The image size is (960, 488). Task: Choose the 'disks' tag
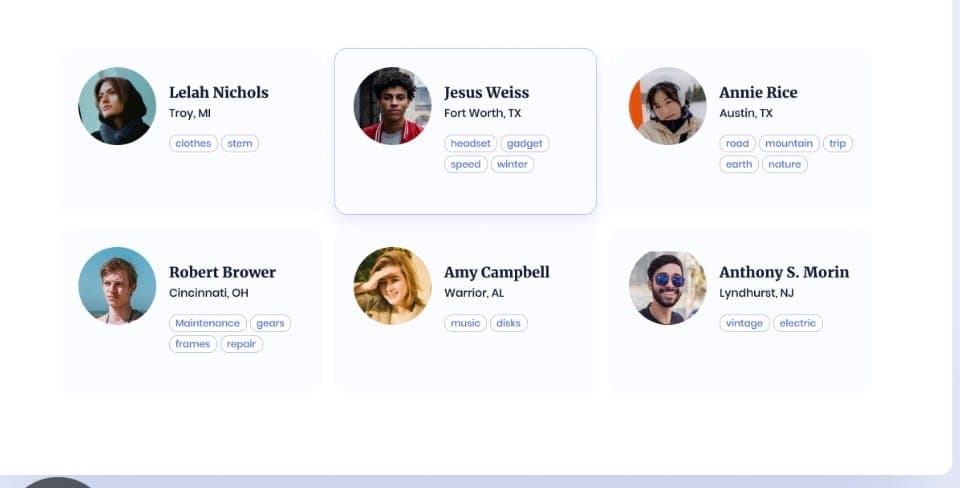point(508,323)
